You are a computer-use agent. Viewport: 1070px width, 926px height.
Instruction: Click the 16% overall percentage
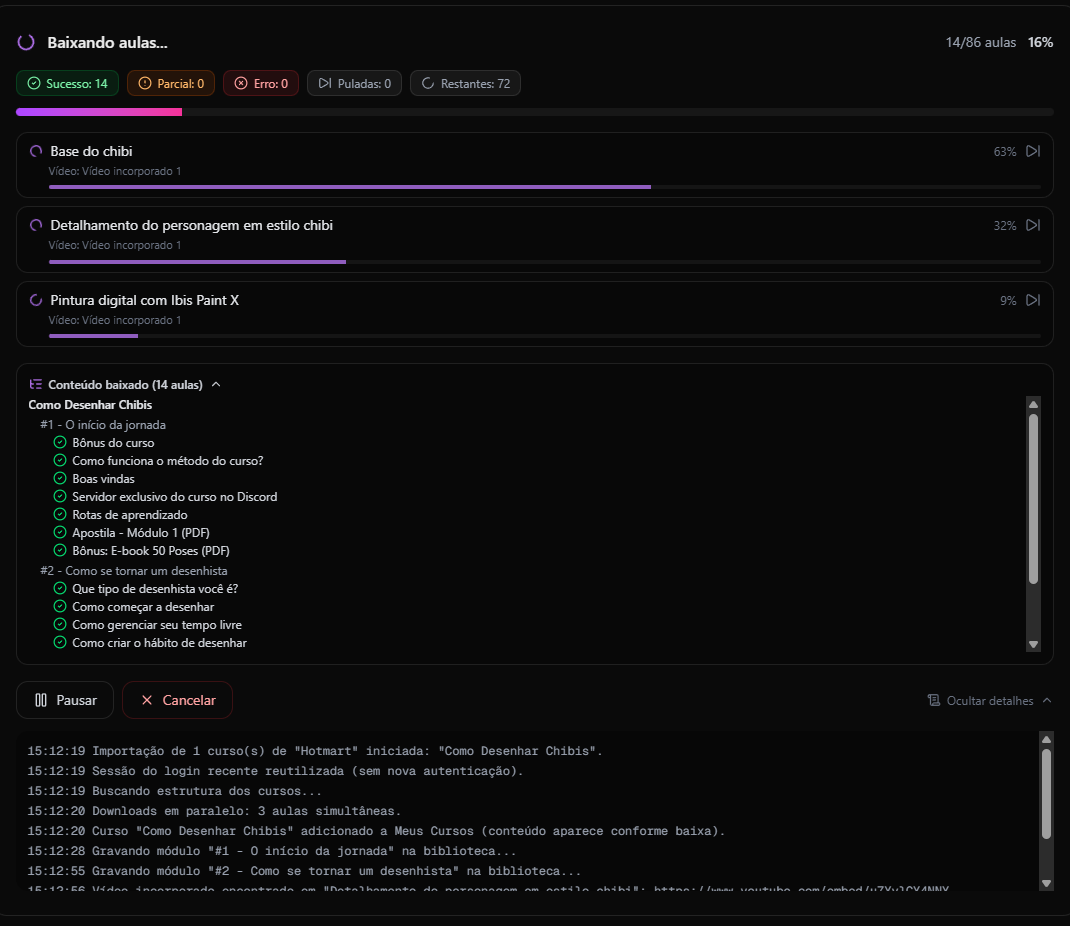click(x=1040, y=42)
